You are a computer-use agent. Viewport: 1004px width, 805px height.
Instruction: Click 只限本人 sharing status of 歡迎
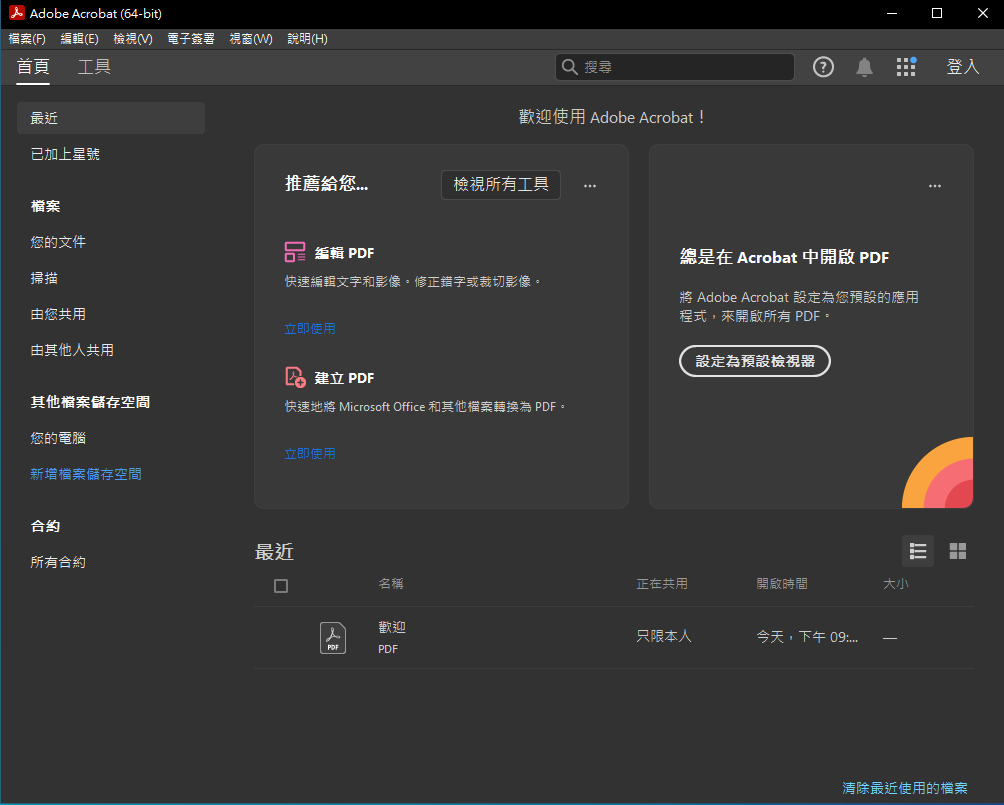[664, 636]
